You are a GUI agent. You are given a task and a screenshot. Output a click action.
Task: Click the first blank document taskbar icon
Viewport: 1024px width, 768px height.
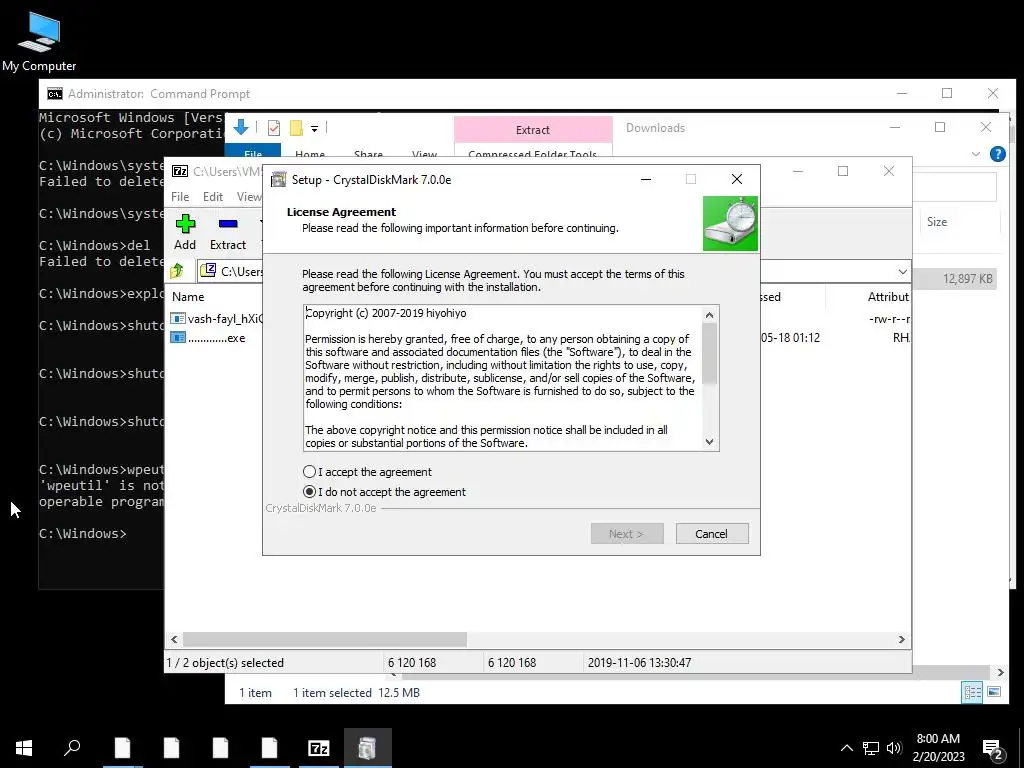pyautogui.click(x=122, y=748)
